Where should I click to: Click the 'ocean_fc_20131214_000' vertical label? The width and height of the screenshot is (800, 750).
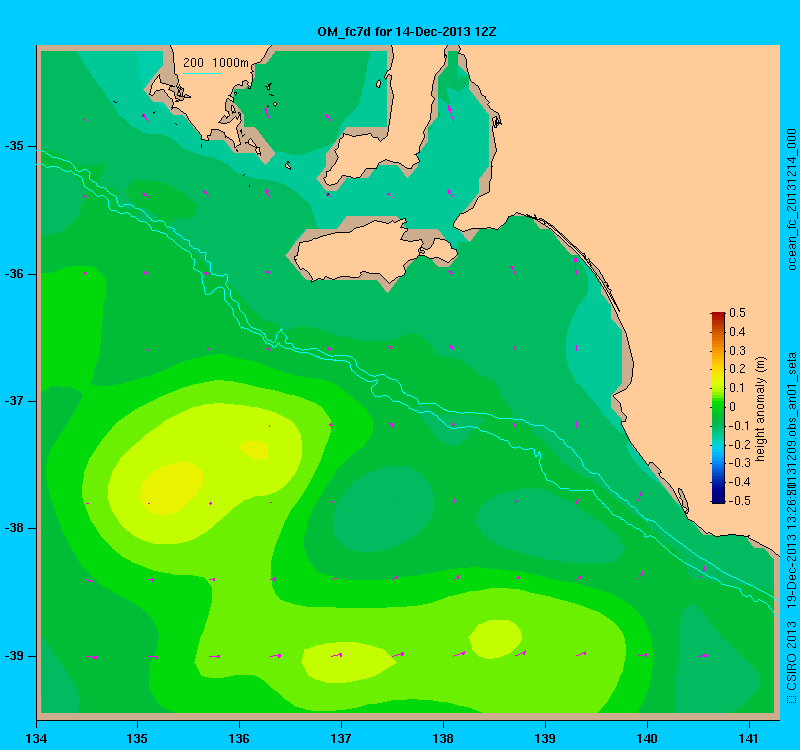791,199
